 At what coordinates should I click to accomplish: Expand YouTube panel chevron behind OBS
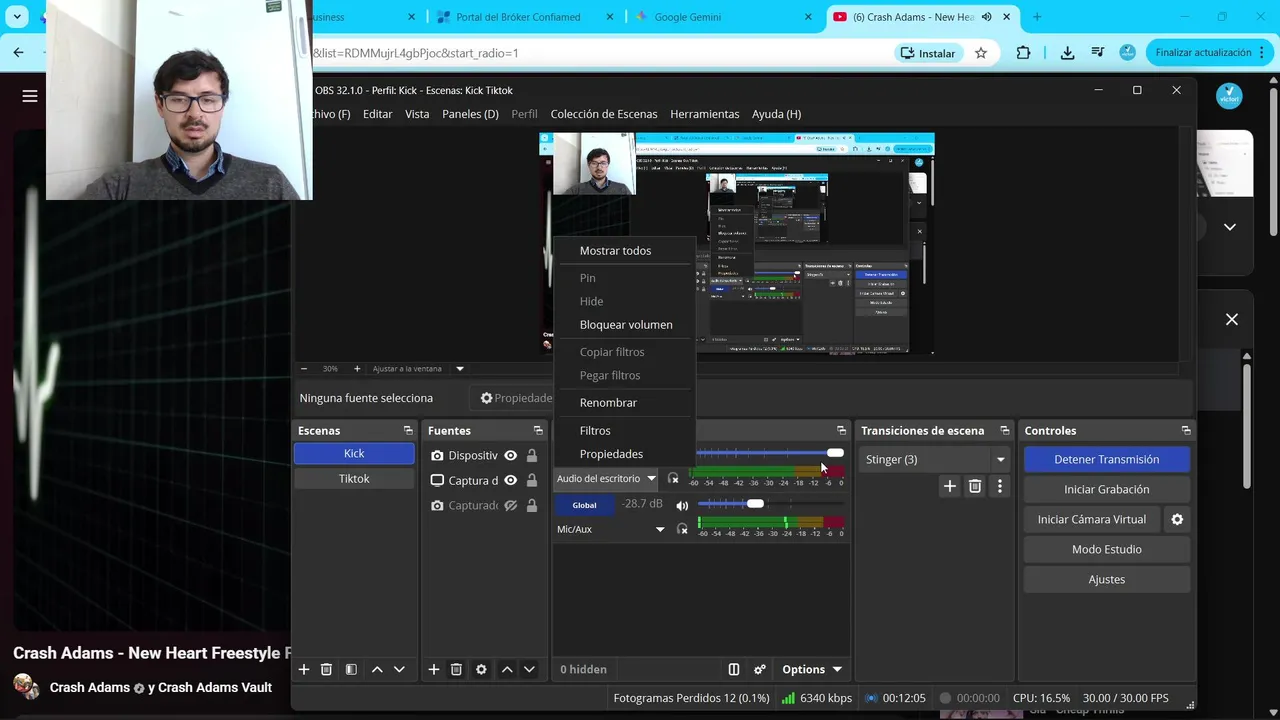(1230, 227)
